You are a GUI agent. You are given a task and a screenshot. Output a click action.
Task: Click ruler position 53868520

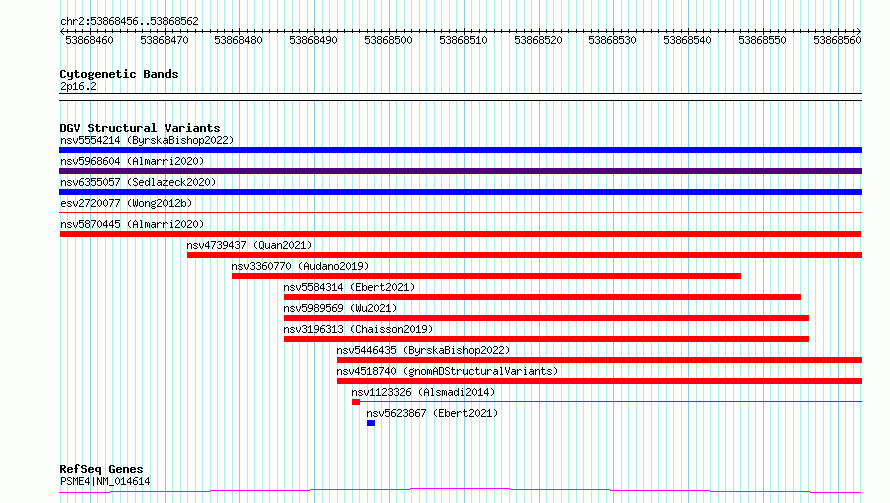[538, 40]
